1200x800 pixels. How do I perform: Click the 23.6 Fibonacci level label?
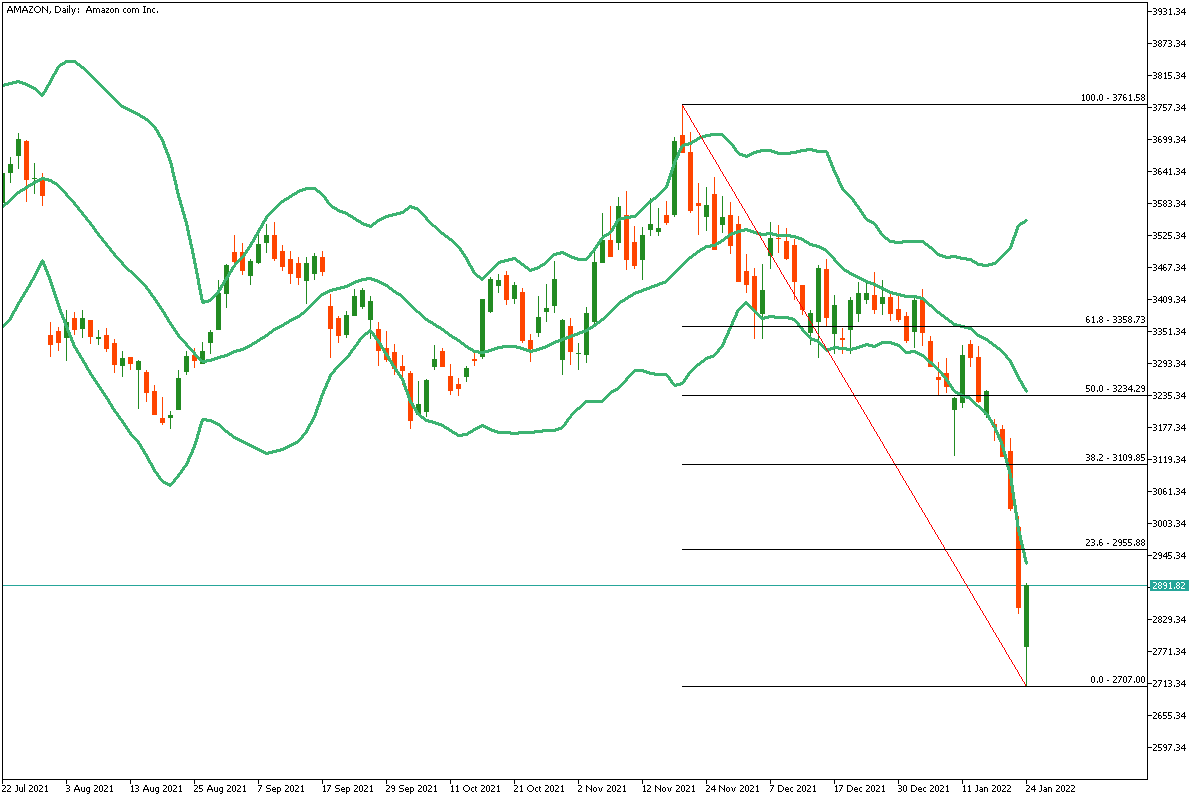(1113, 542)
